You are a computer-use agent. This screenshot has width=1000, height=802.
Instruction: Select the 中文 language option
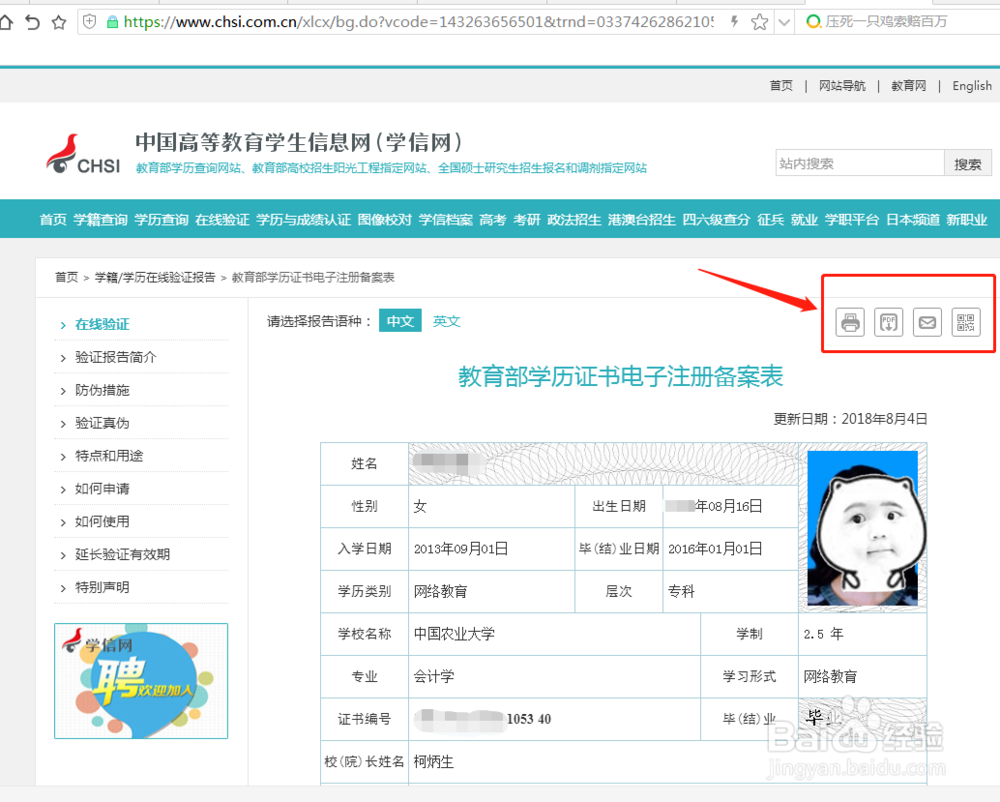coord(400,321)
